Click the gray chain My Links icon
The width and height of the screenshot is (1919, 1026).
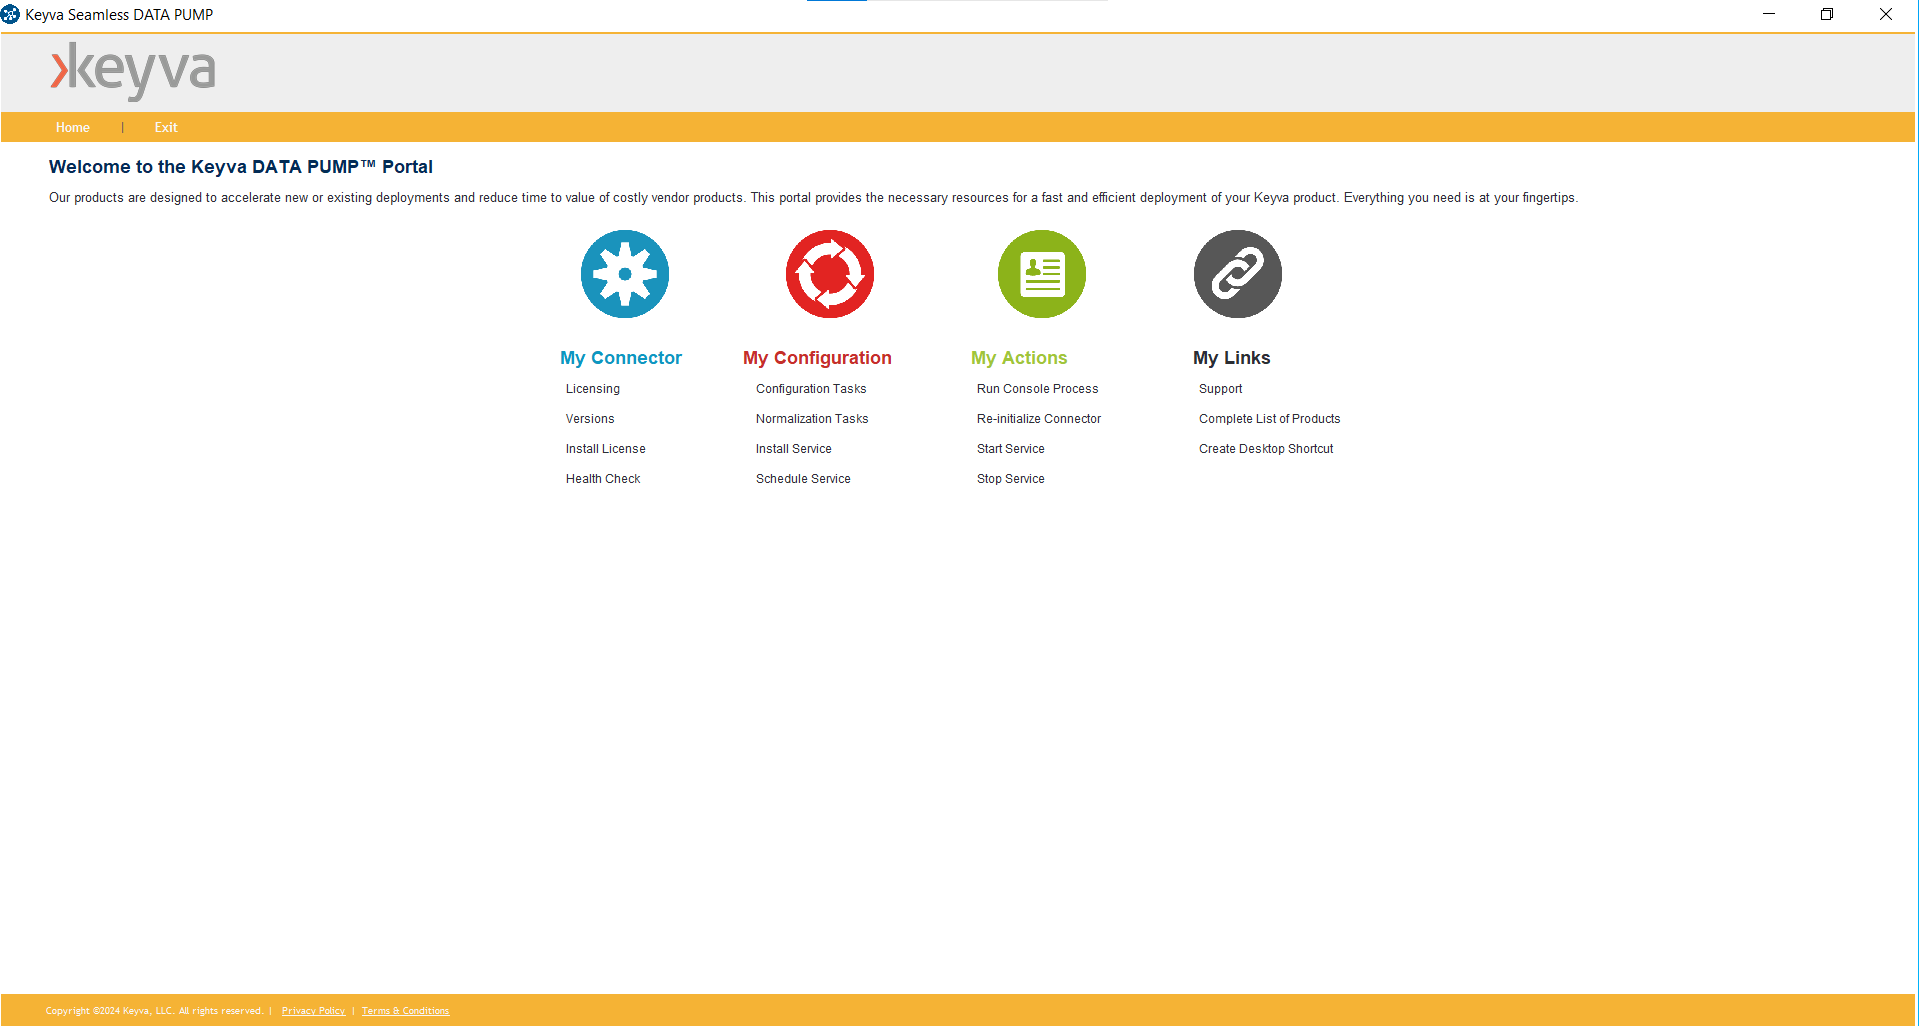[x=1237, y=274]
